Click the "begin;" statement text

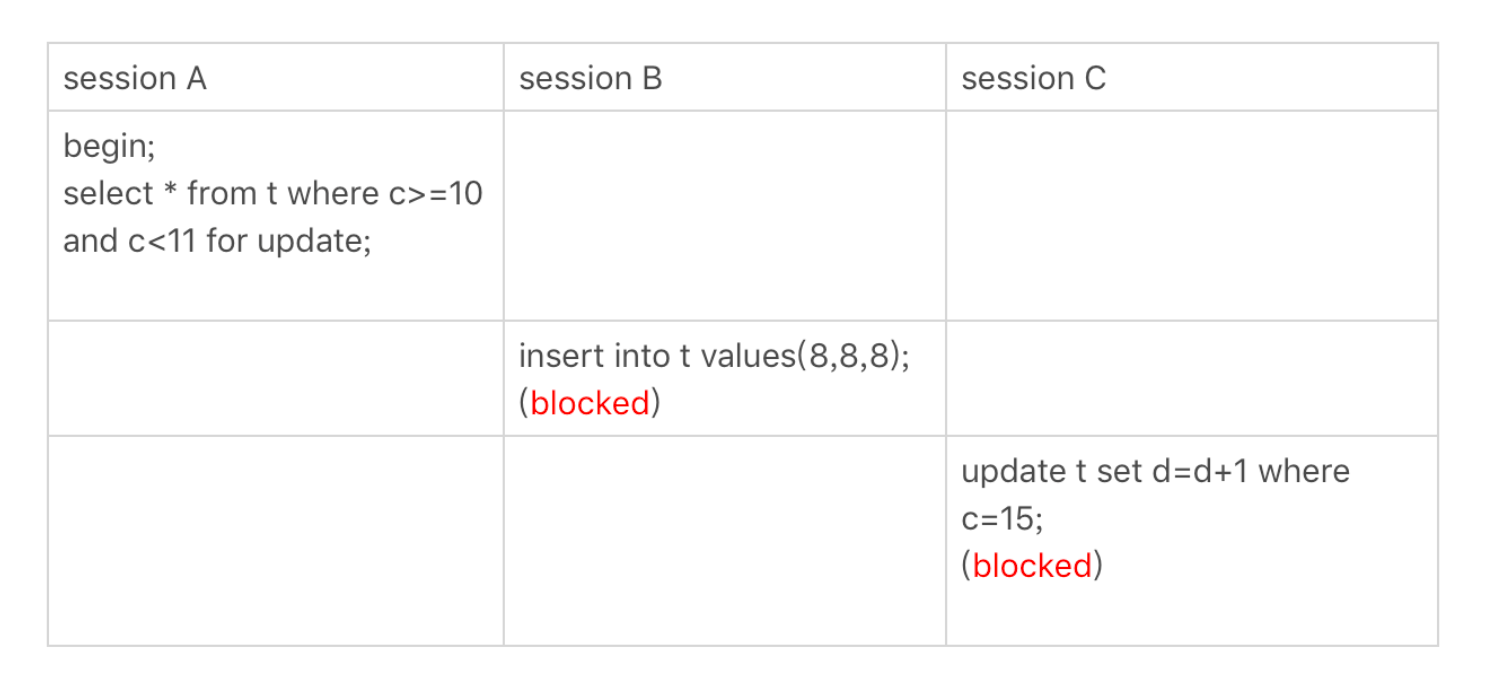click(110, 147)
